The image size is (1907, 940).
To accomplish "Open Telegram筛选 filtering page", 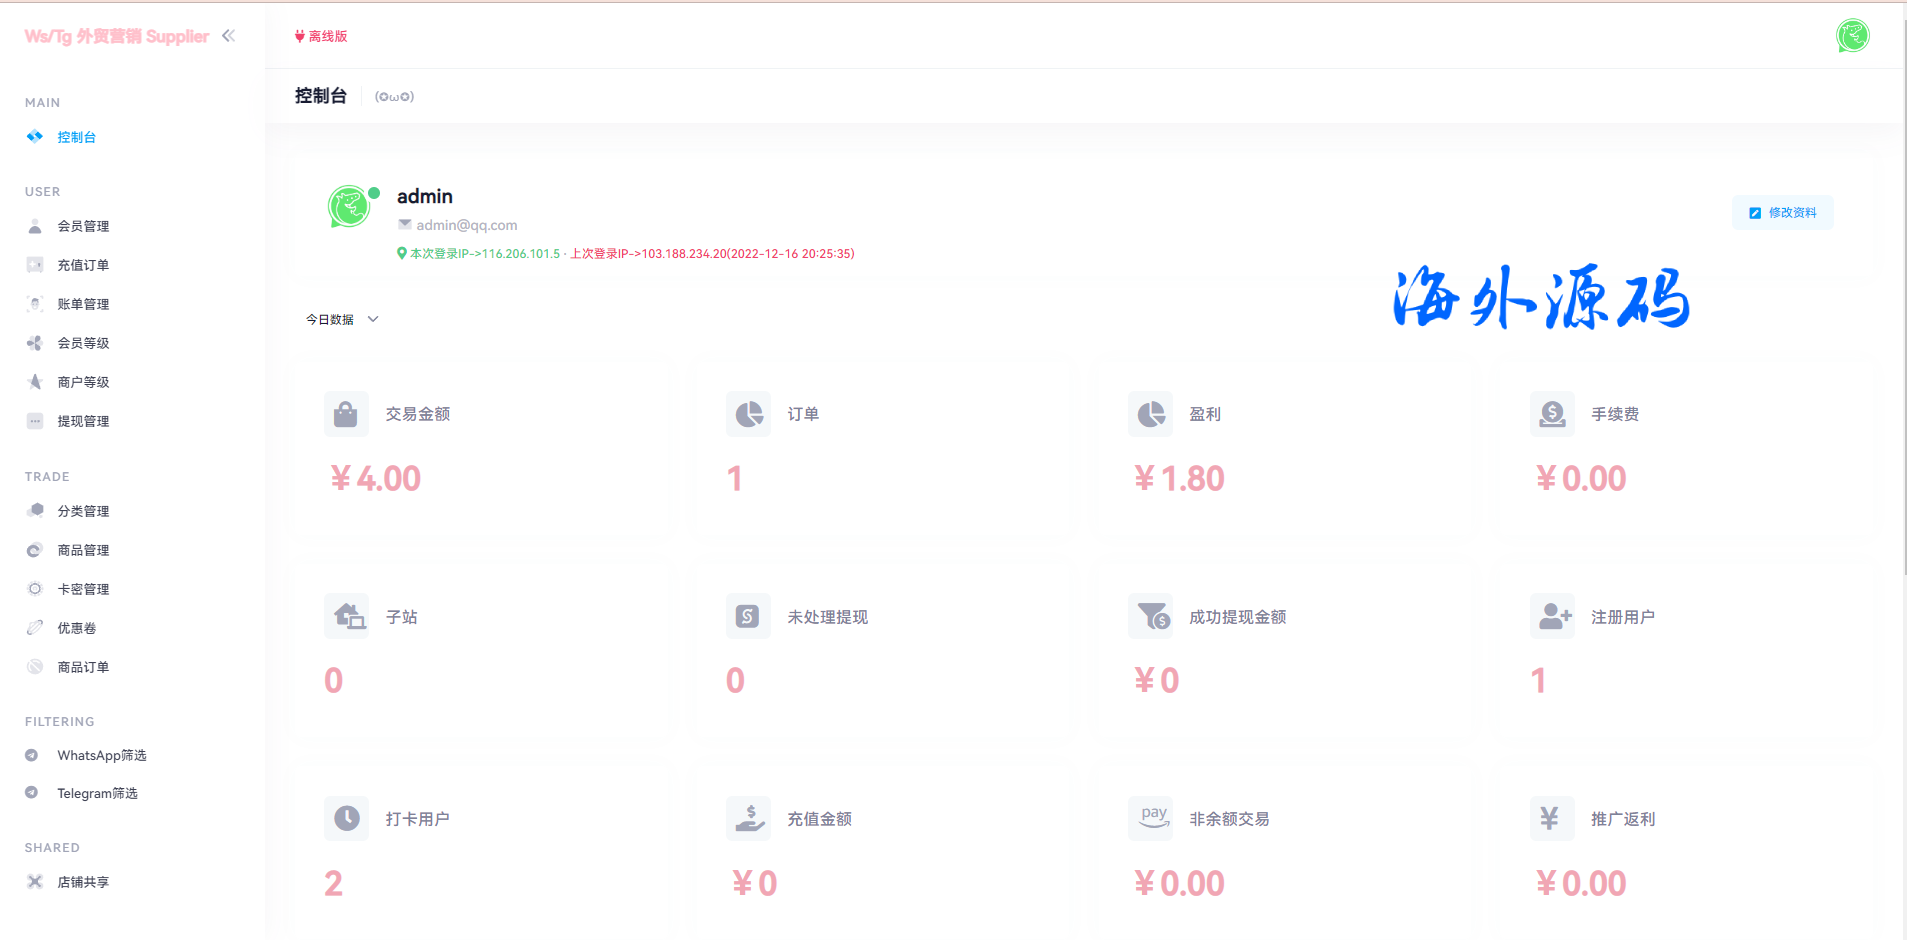I will [x=97, y=793].
